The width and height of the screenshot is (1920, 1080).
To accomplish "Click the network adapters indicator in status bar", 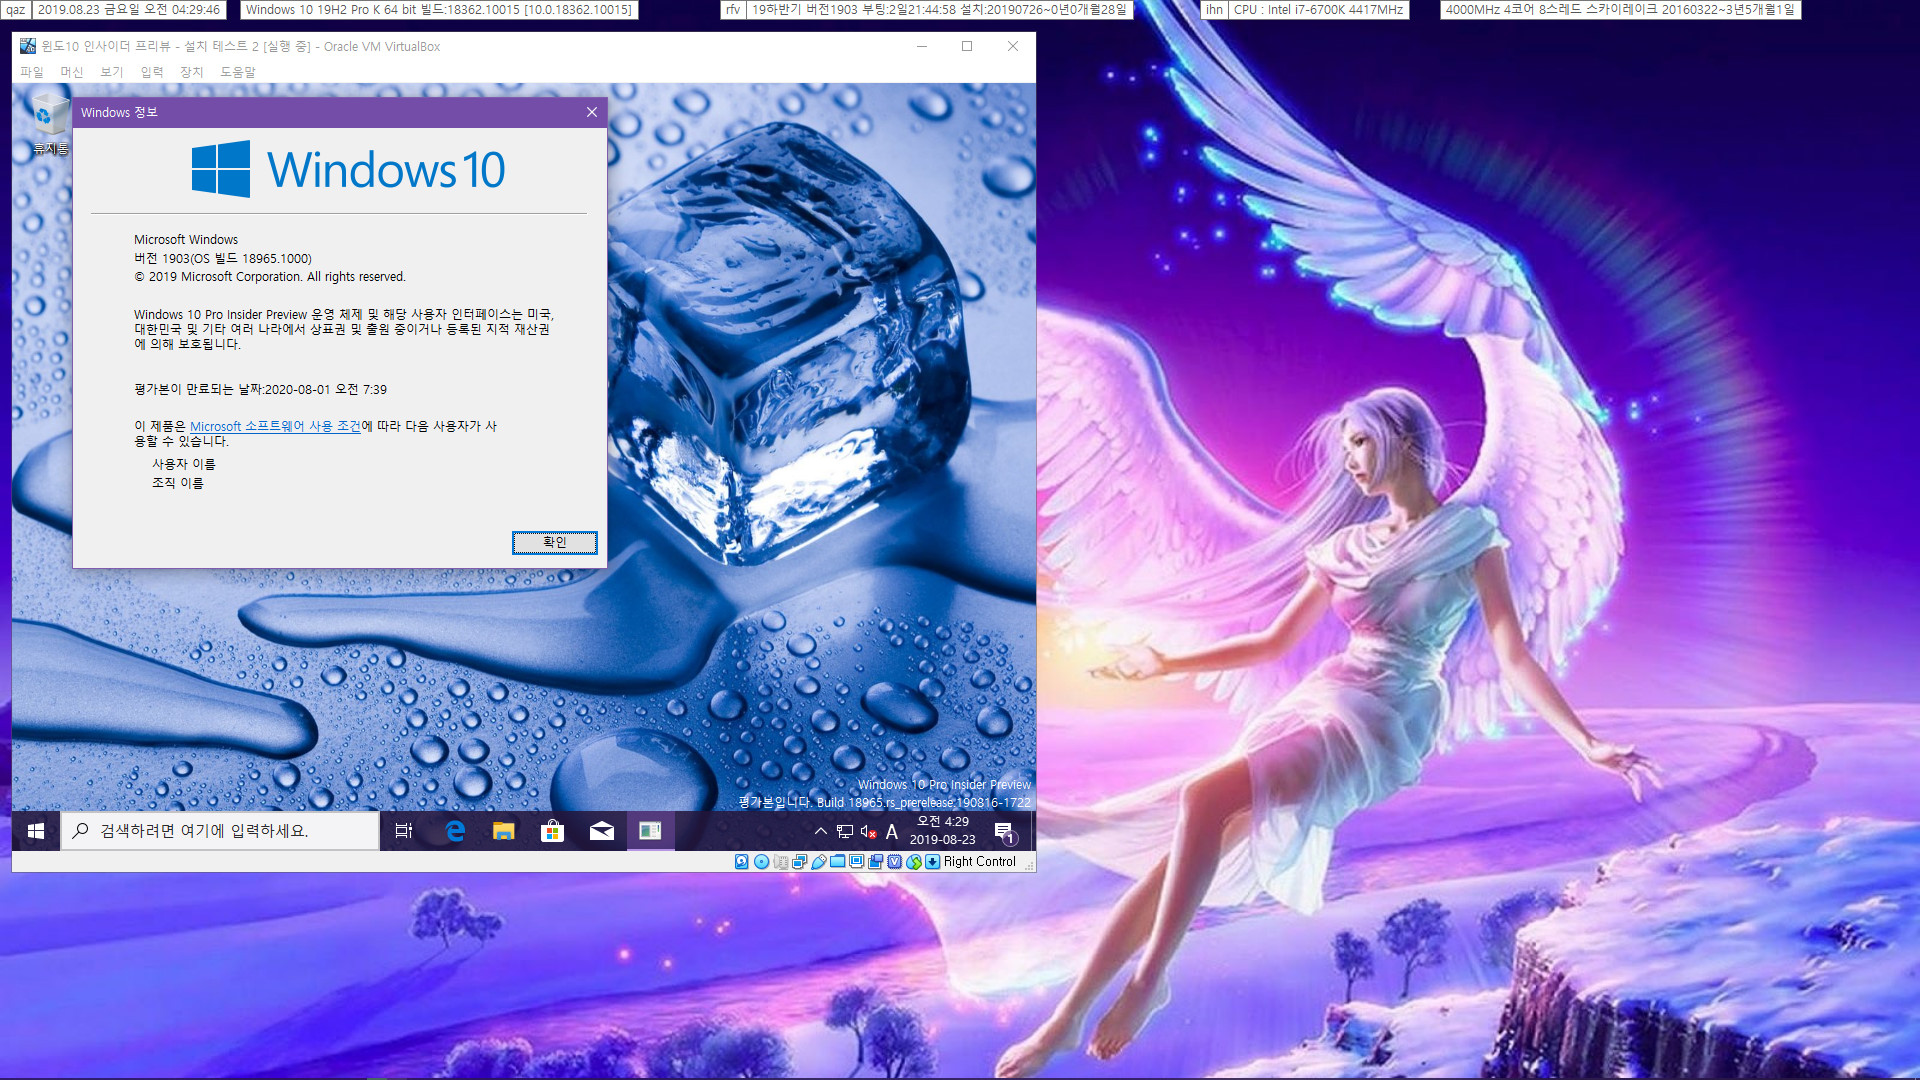I will pos(800,861).
